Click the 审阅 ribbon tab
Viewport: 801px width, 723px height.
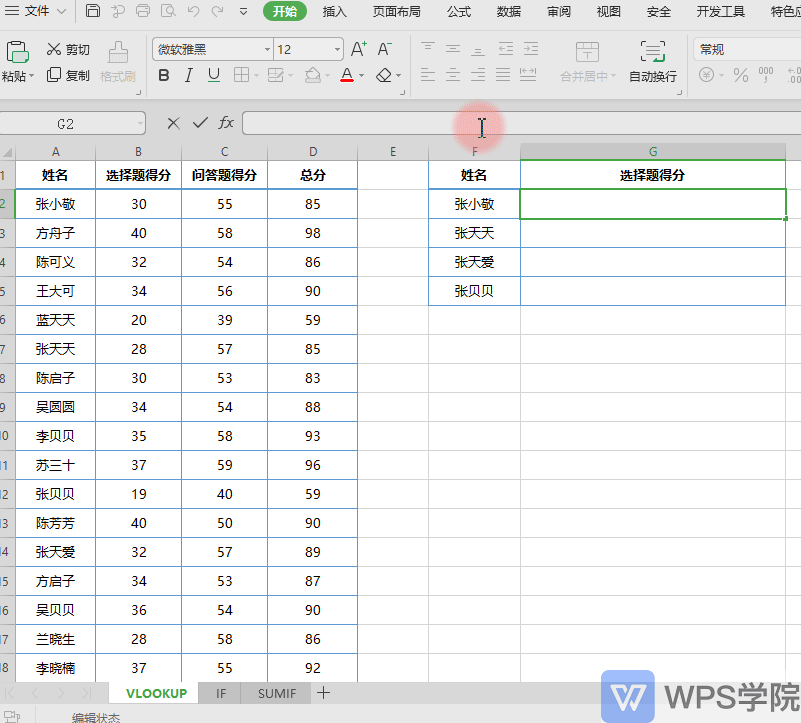559,11
